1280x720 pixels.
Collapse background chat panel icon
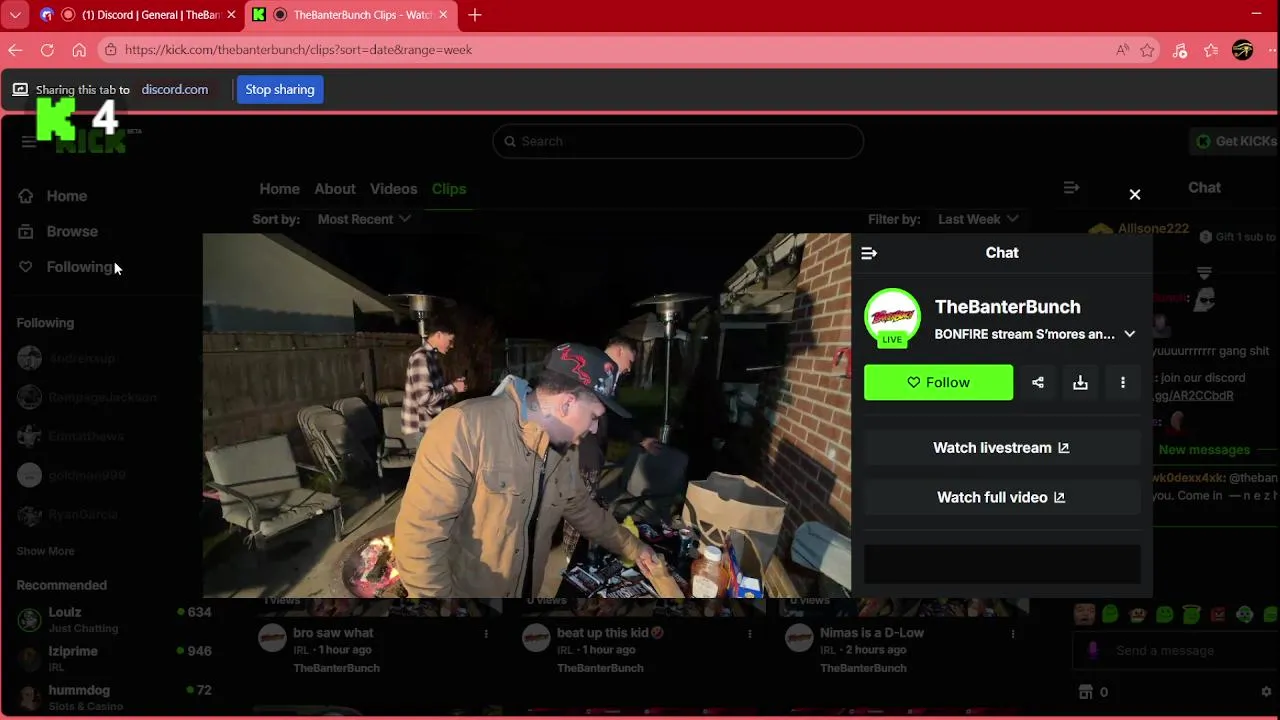tap(1071, 188)
